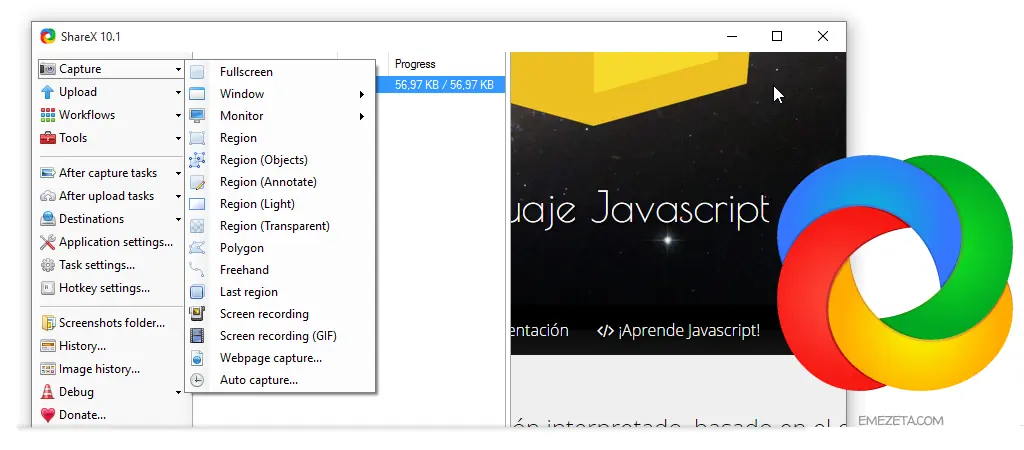Click the Region (Transparent) icon

[197, 226]
